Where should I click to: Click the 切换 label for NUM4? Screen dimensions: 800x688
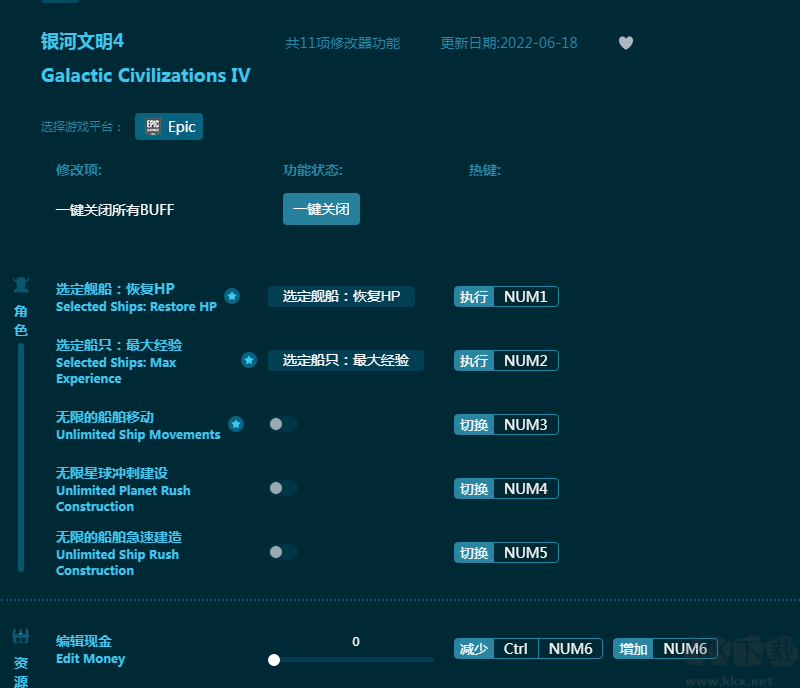point(474,489)
